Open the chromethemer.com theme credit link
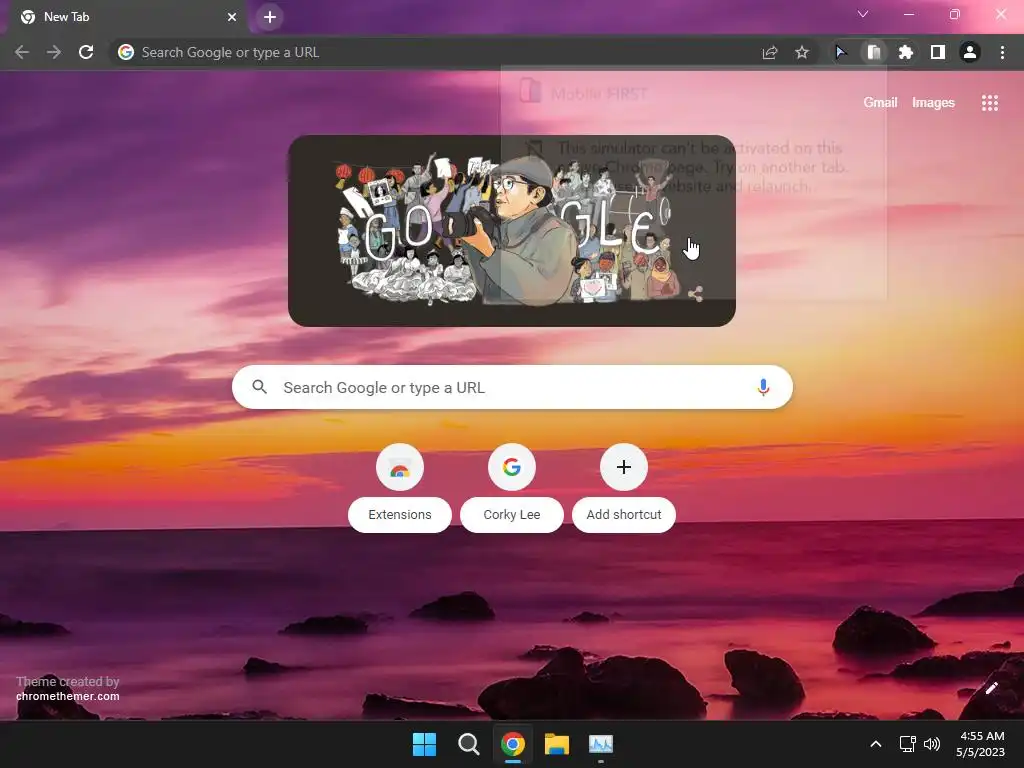Image resolution: width=1024 pixels, height=768 pixels. pyautogui.click(x=68, y=696)
